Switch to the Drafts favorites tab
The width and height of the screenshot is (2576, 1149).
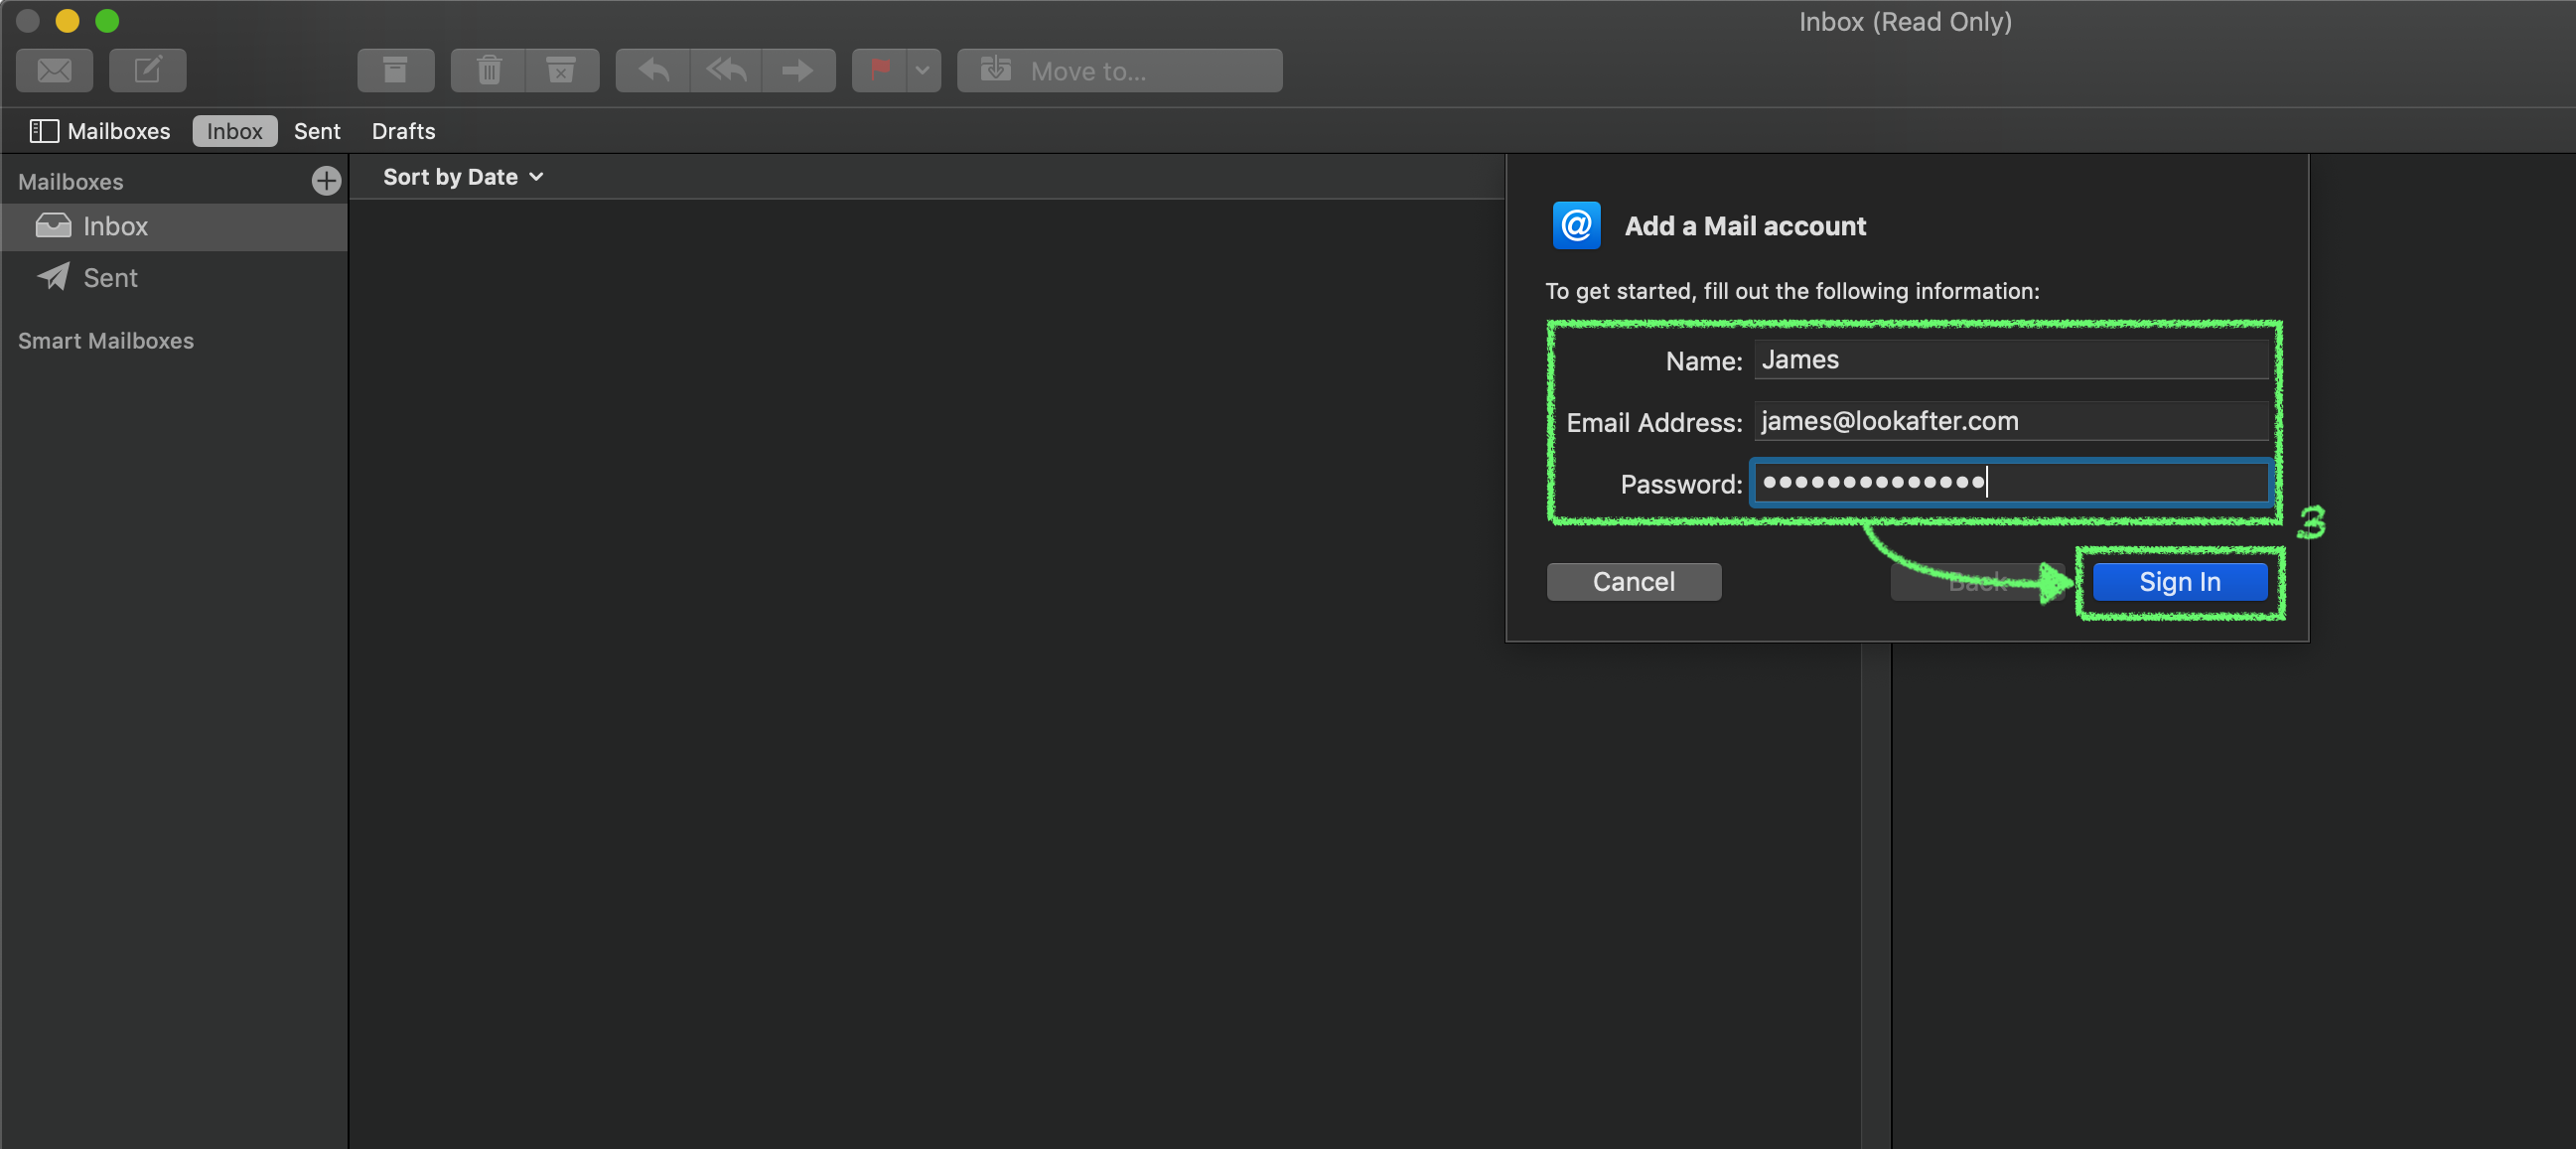coord(403,131)
